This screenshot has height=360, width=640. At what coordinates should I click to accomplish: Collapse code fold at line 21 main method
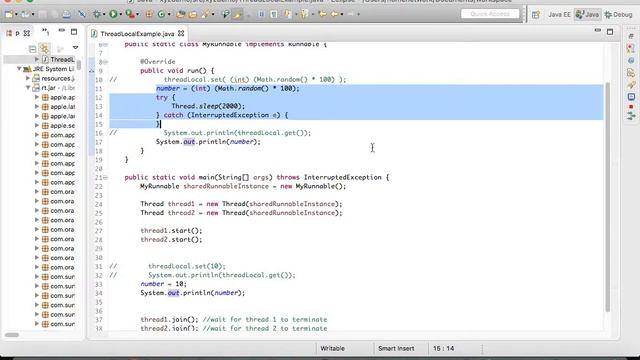(105, 178)
